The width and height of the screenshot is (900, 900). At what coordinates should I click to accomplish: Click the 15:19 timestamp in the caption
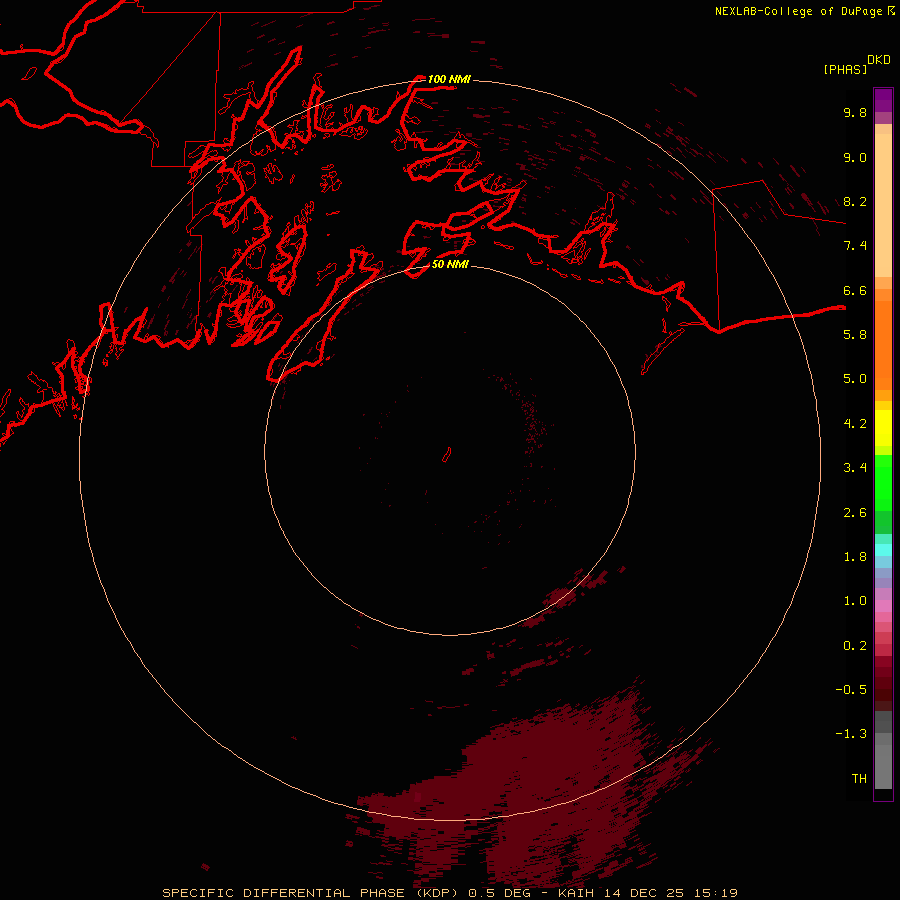coord(715,893)
